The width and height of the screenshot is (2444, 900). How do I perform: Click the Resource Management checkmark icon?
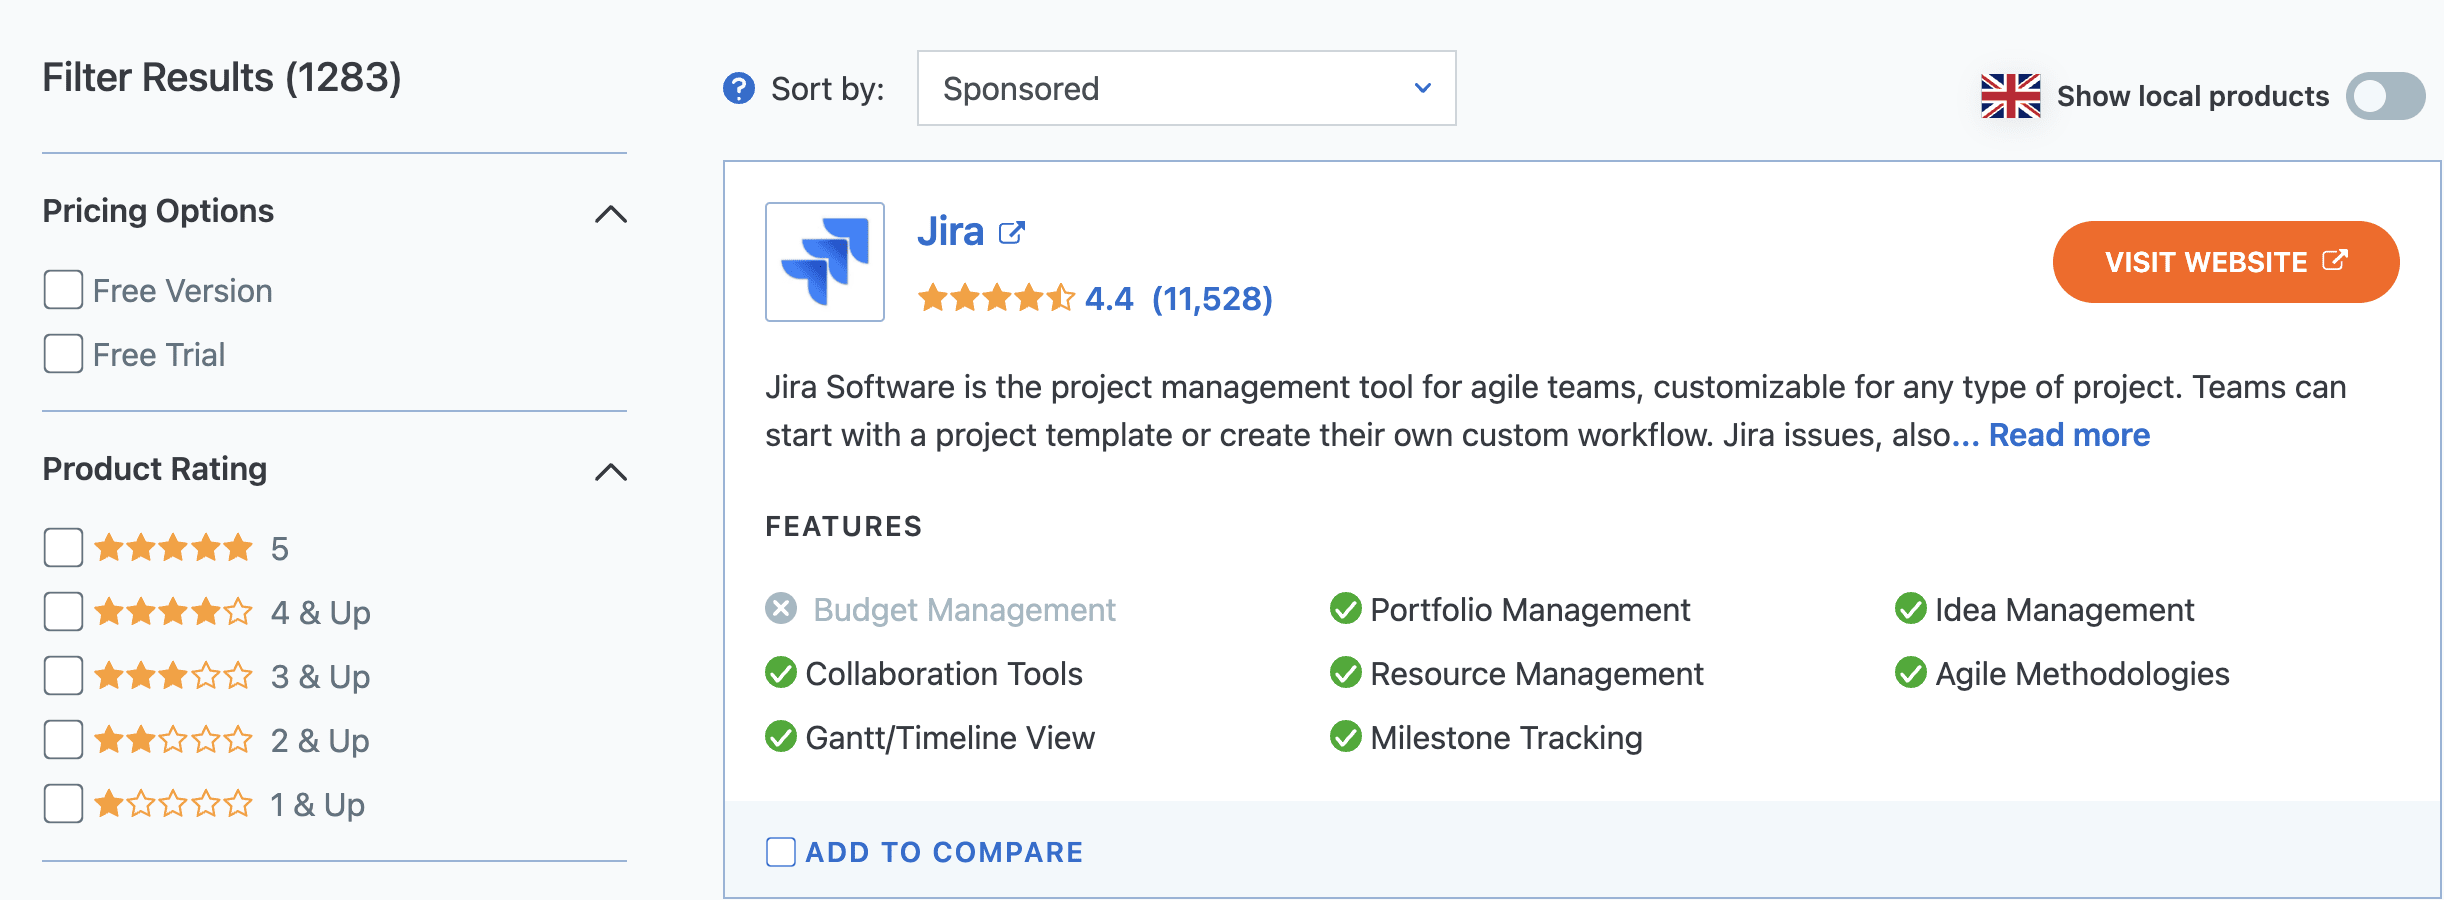(x=1346, y=673)
